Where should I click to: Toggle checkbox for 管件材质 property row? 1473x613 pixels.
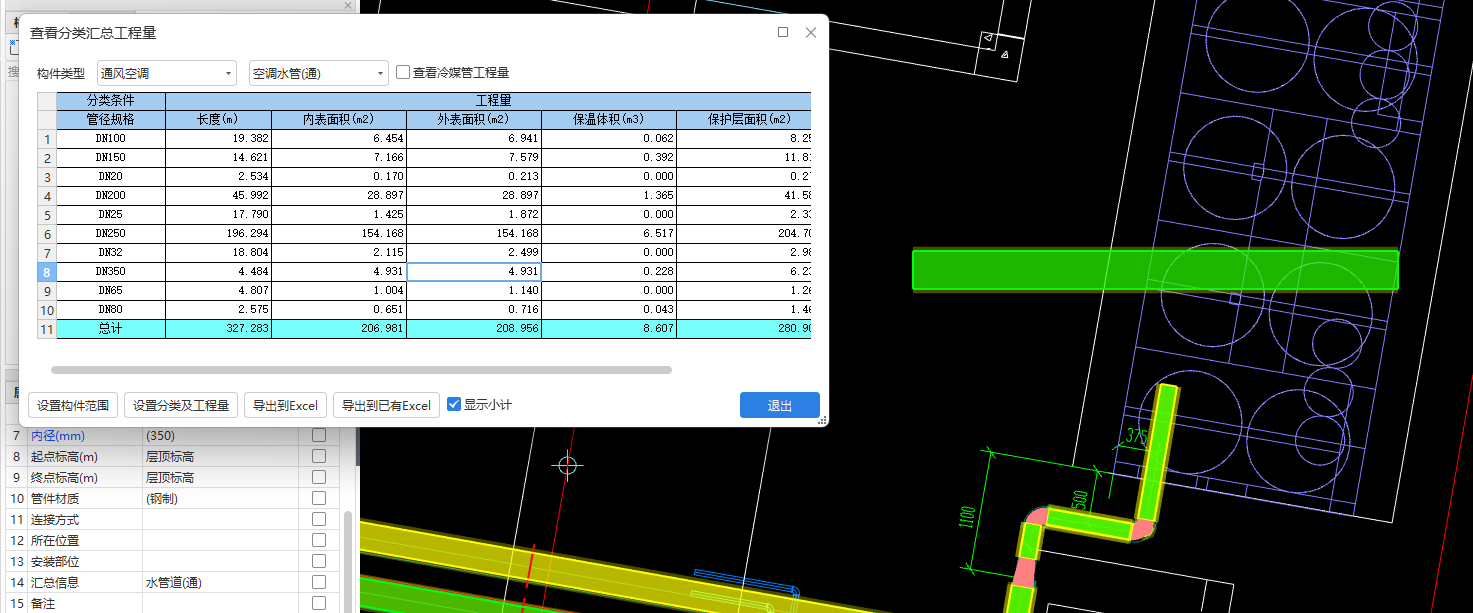(319, 498)
